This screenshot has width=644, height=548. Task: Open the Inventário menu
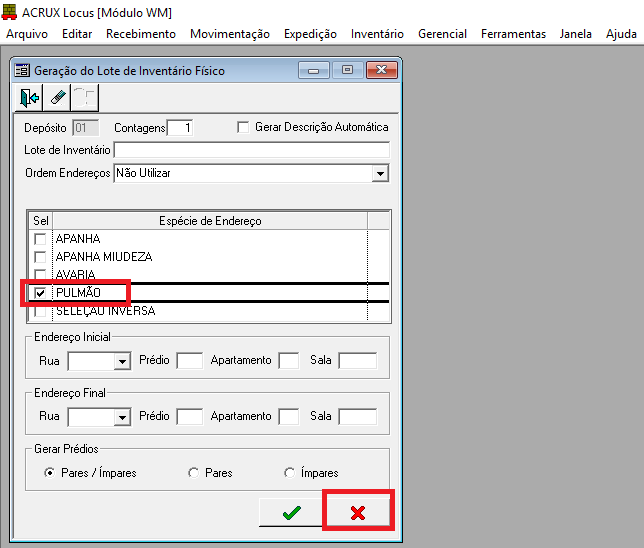[x=377, y=34]
